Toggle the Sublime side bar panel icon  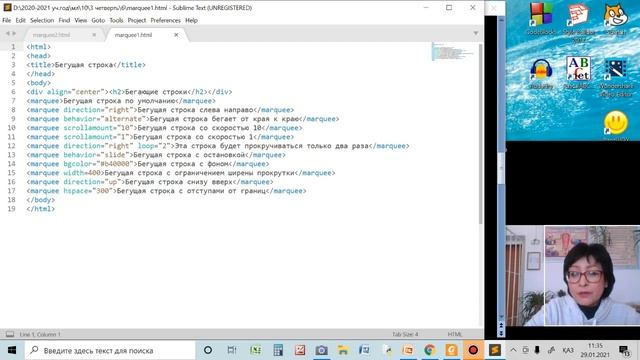[x=10, y=334]
